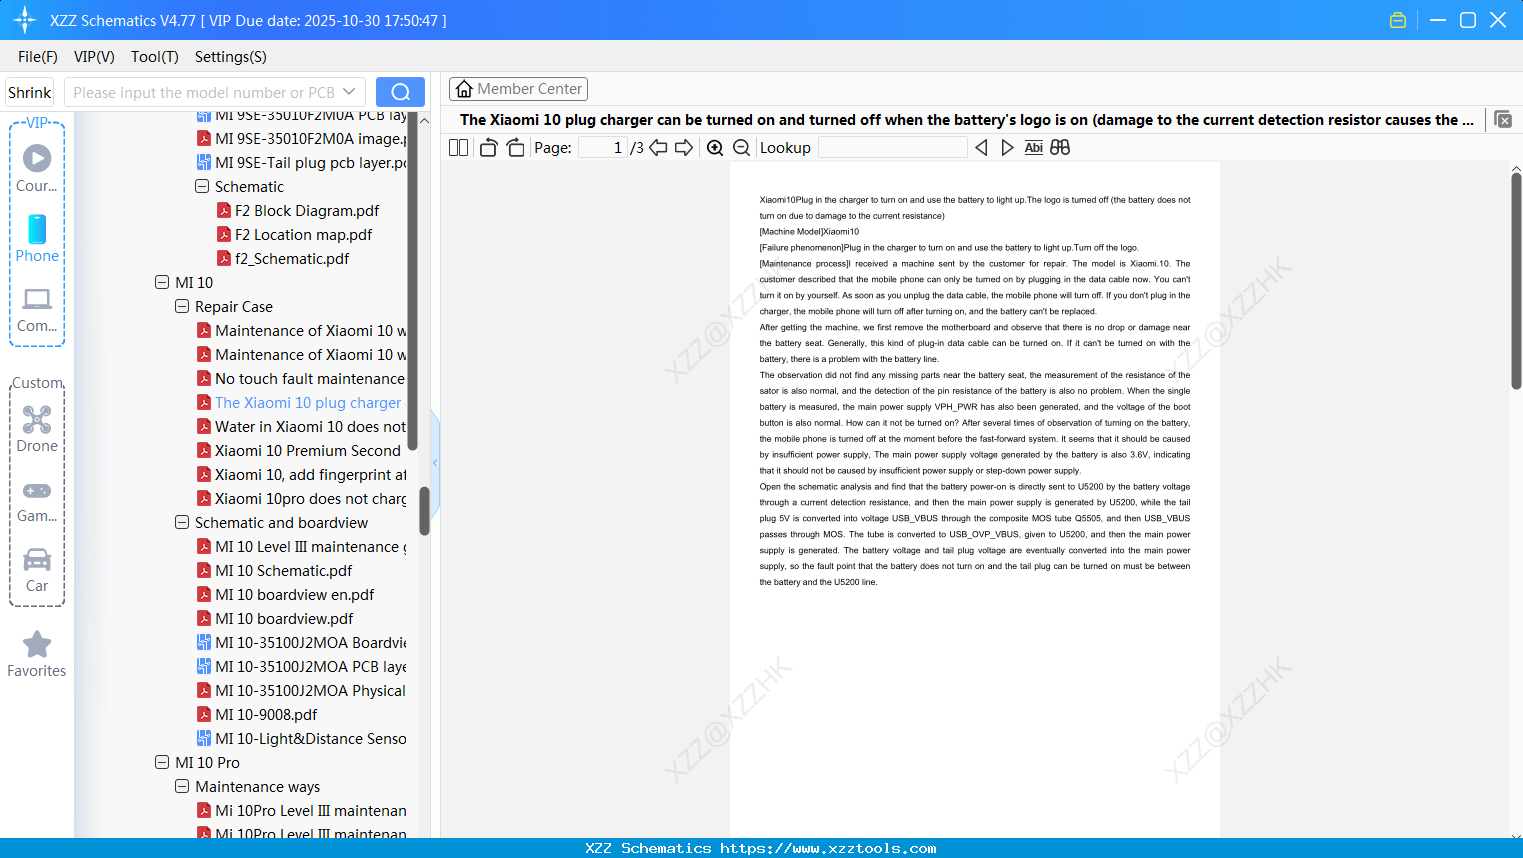Open Water in Xiaomi 10 repair case
This screenshot has width=1523, height=858.
coord(310,427)
